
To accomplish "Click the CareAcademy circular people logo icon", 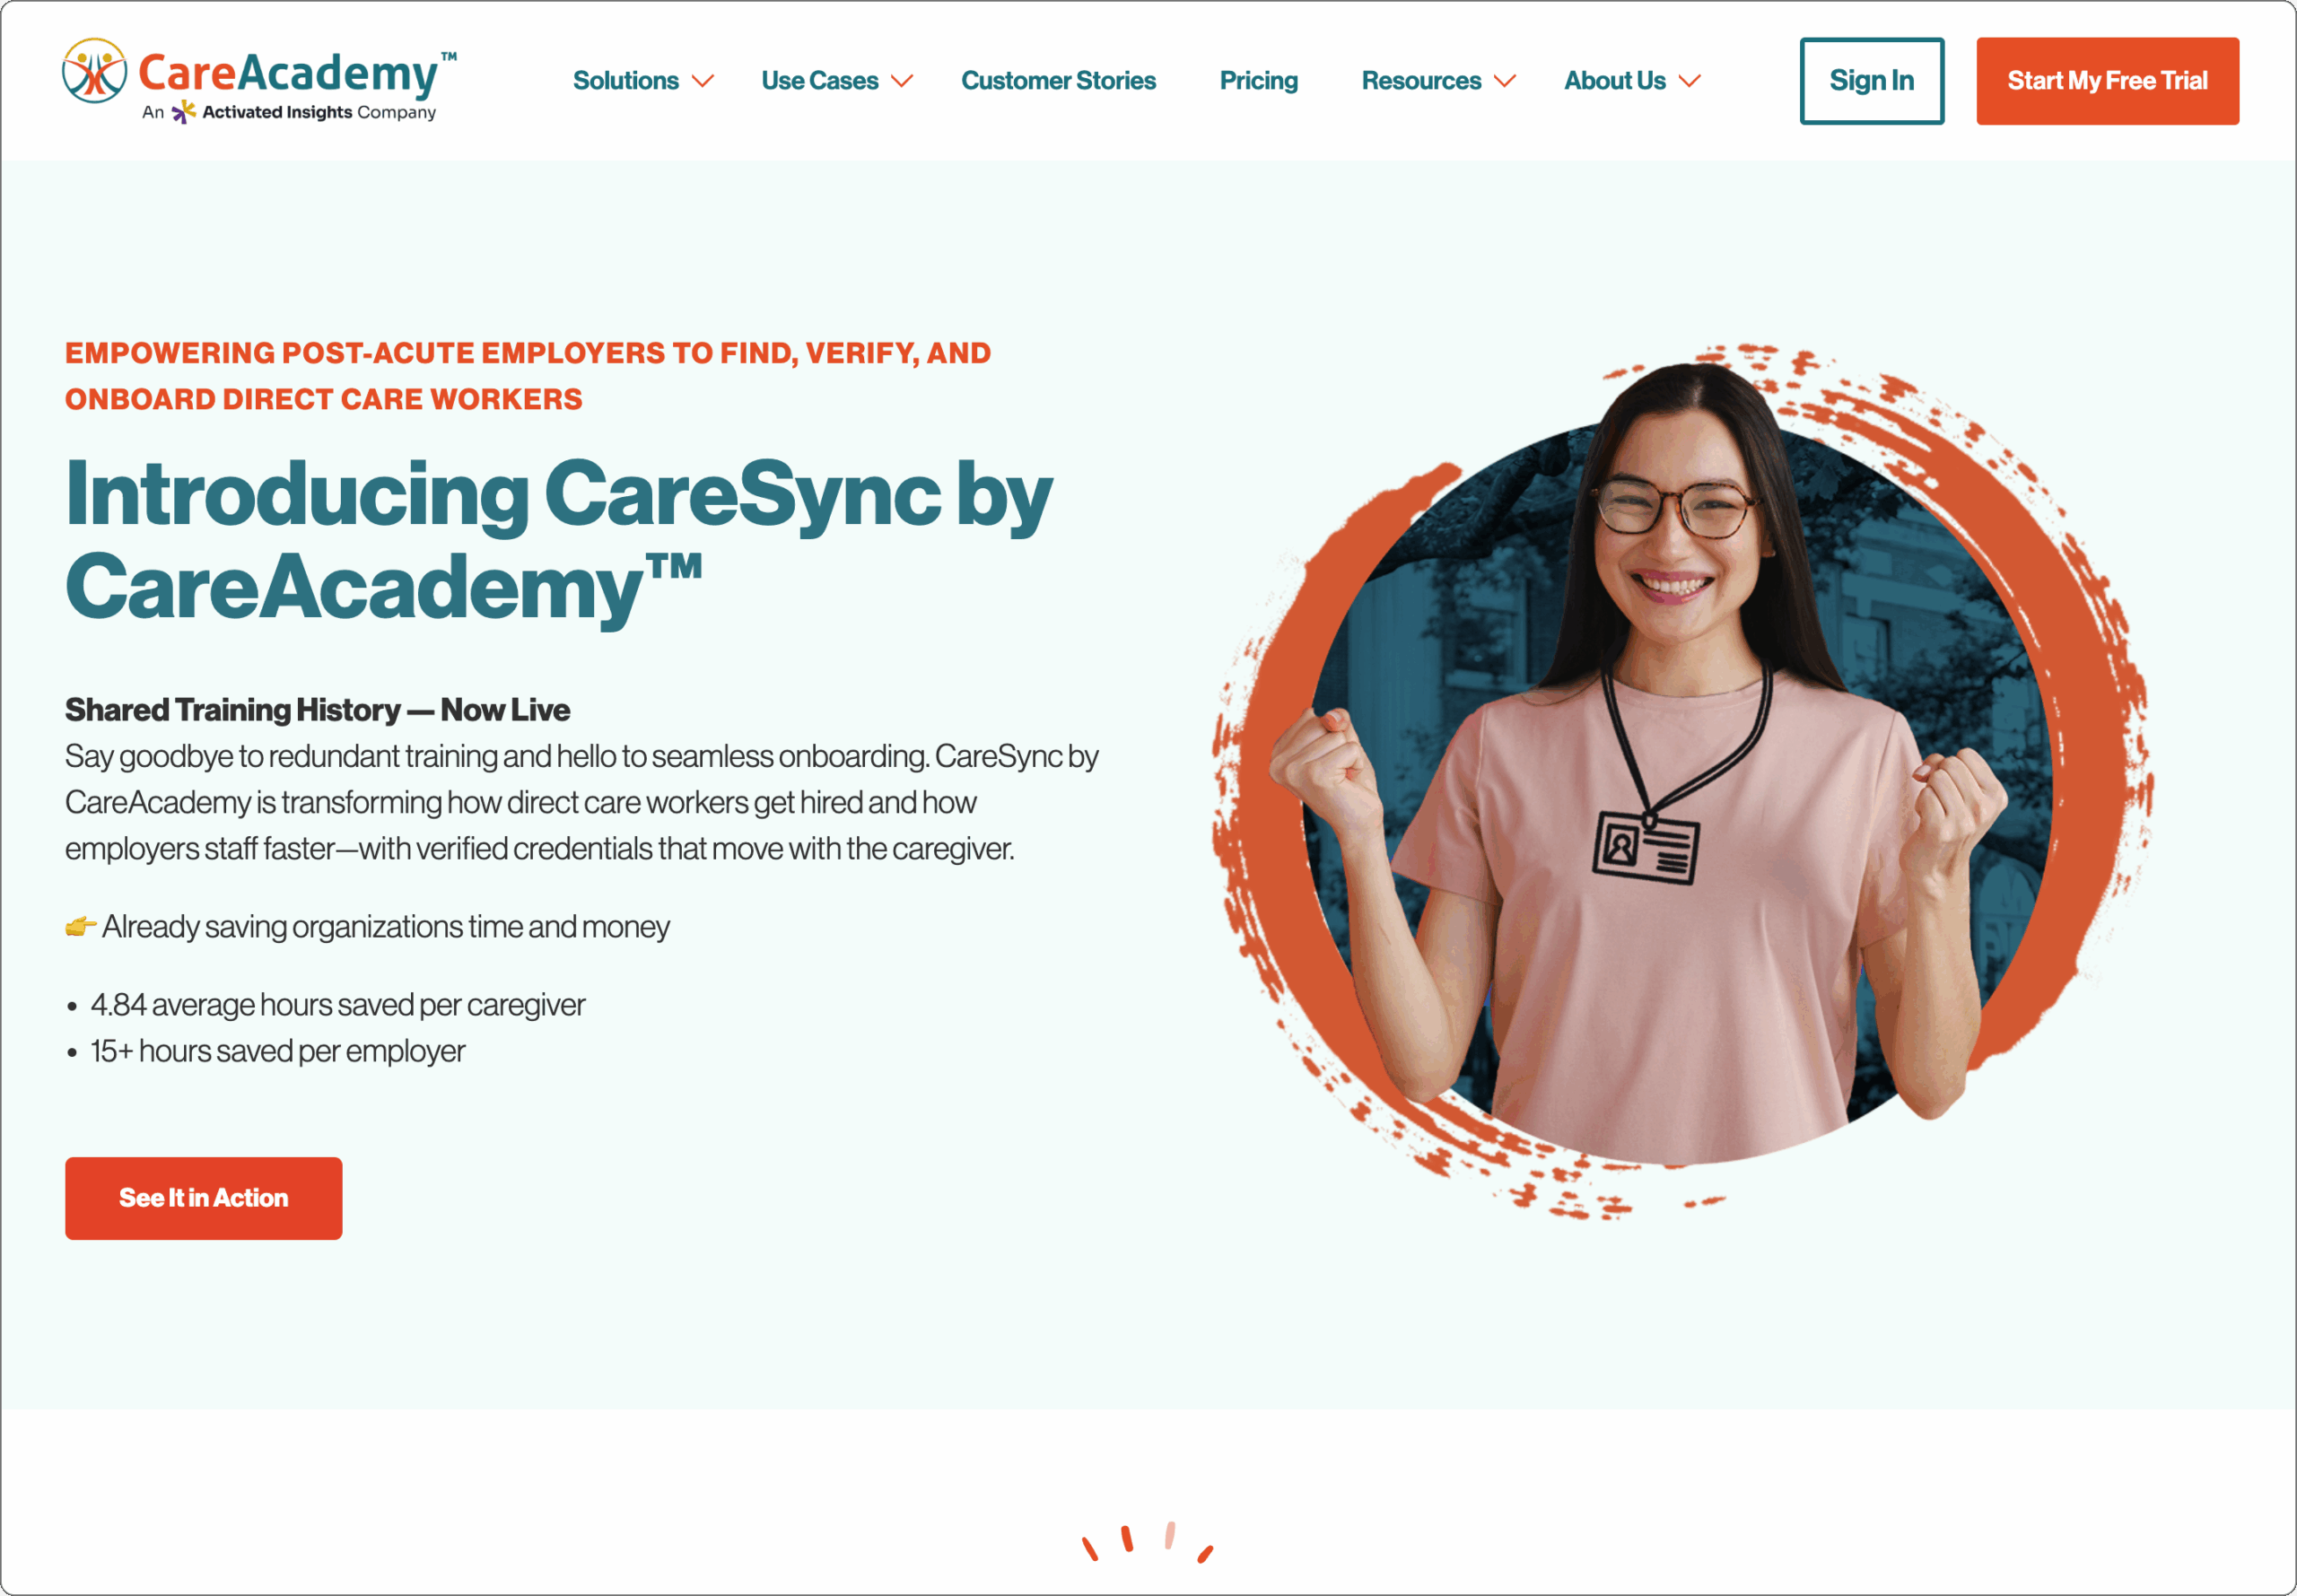I will click(x=94, y=71).
